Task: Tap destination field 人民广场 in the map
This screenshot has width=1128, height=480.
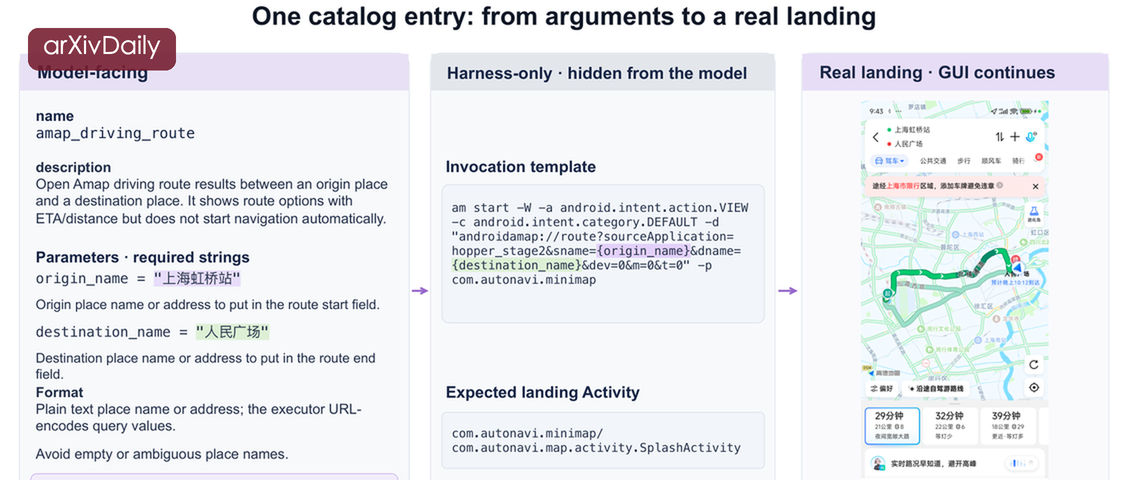Action: 908,143
